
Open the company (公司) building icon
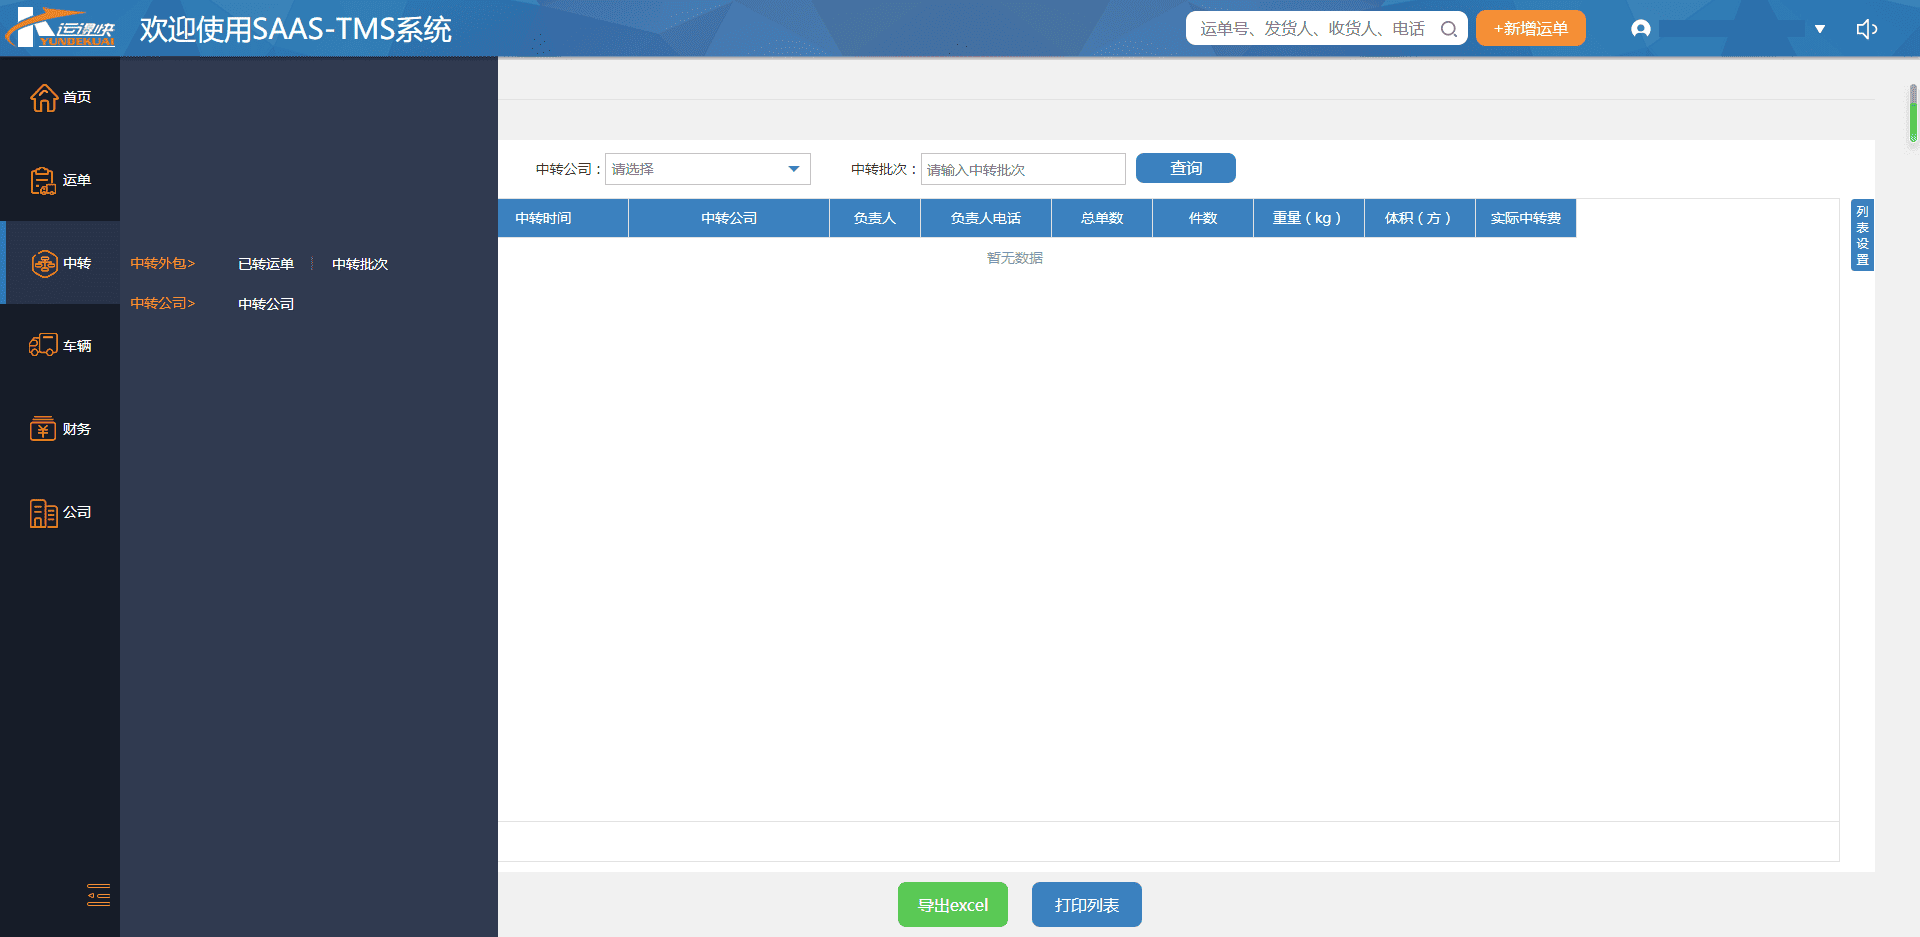[43, 513]
